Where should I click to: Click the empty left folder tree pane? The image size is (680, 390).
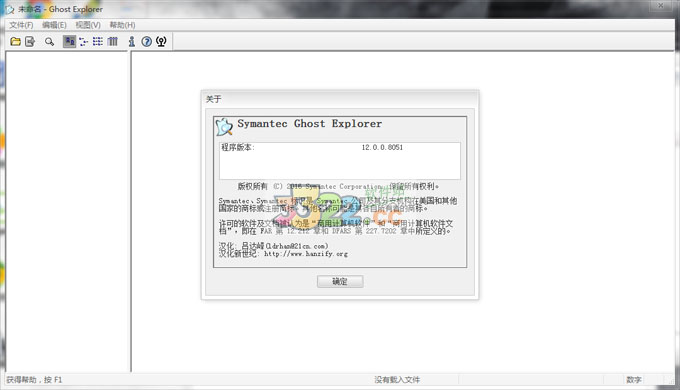(67, 212)
